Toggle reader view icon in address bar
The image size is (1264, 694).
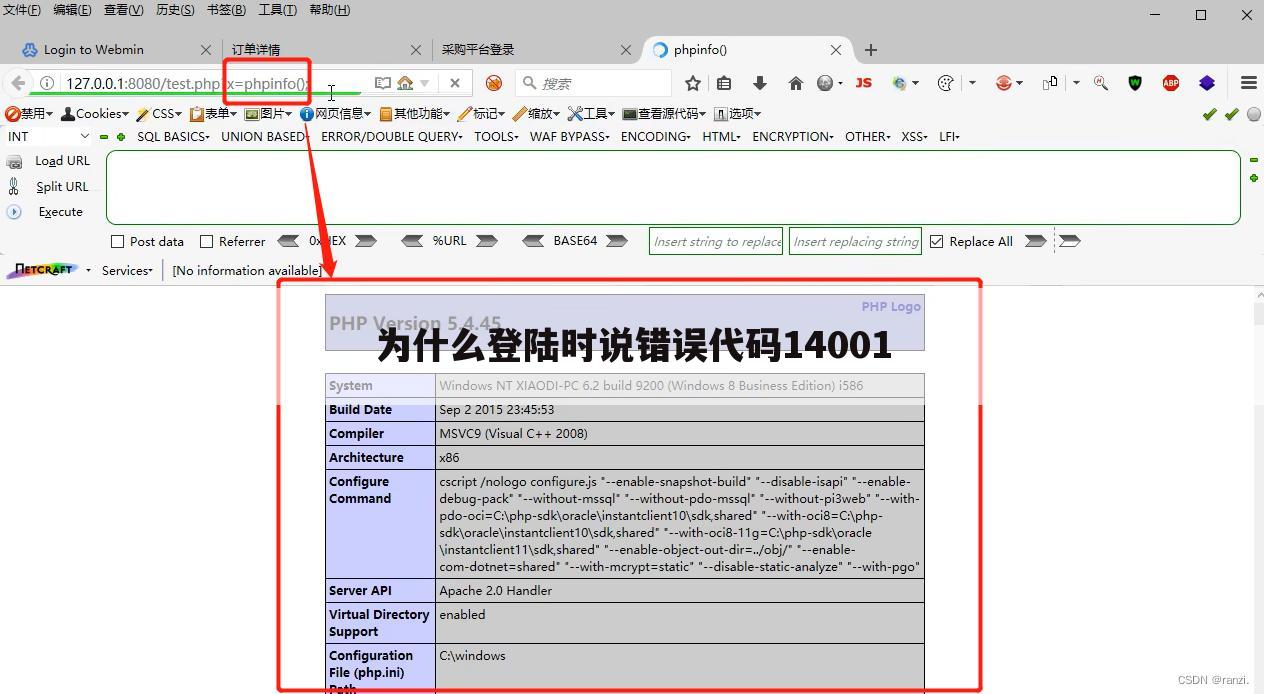pyautogui.click(x=382, y=83)
